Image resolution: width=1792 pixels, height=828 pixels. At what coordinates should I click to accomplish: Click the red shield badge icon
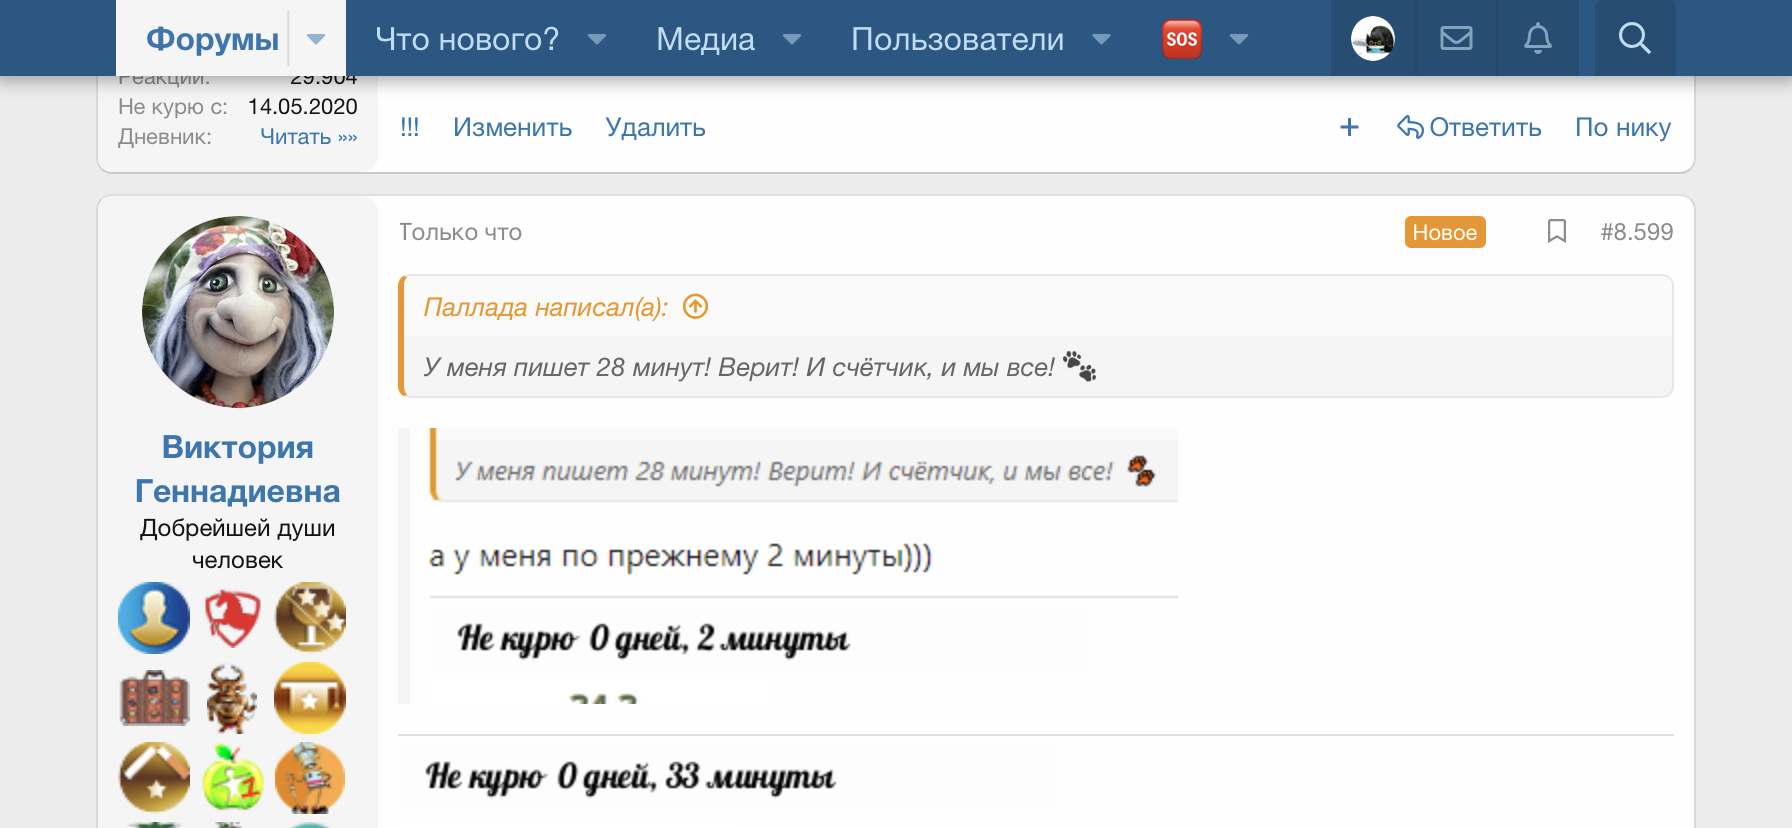(232, 617)
